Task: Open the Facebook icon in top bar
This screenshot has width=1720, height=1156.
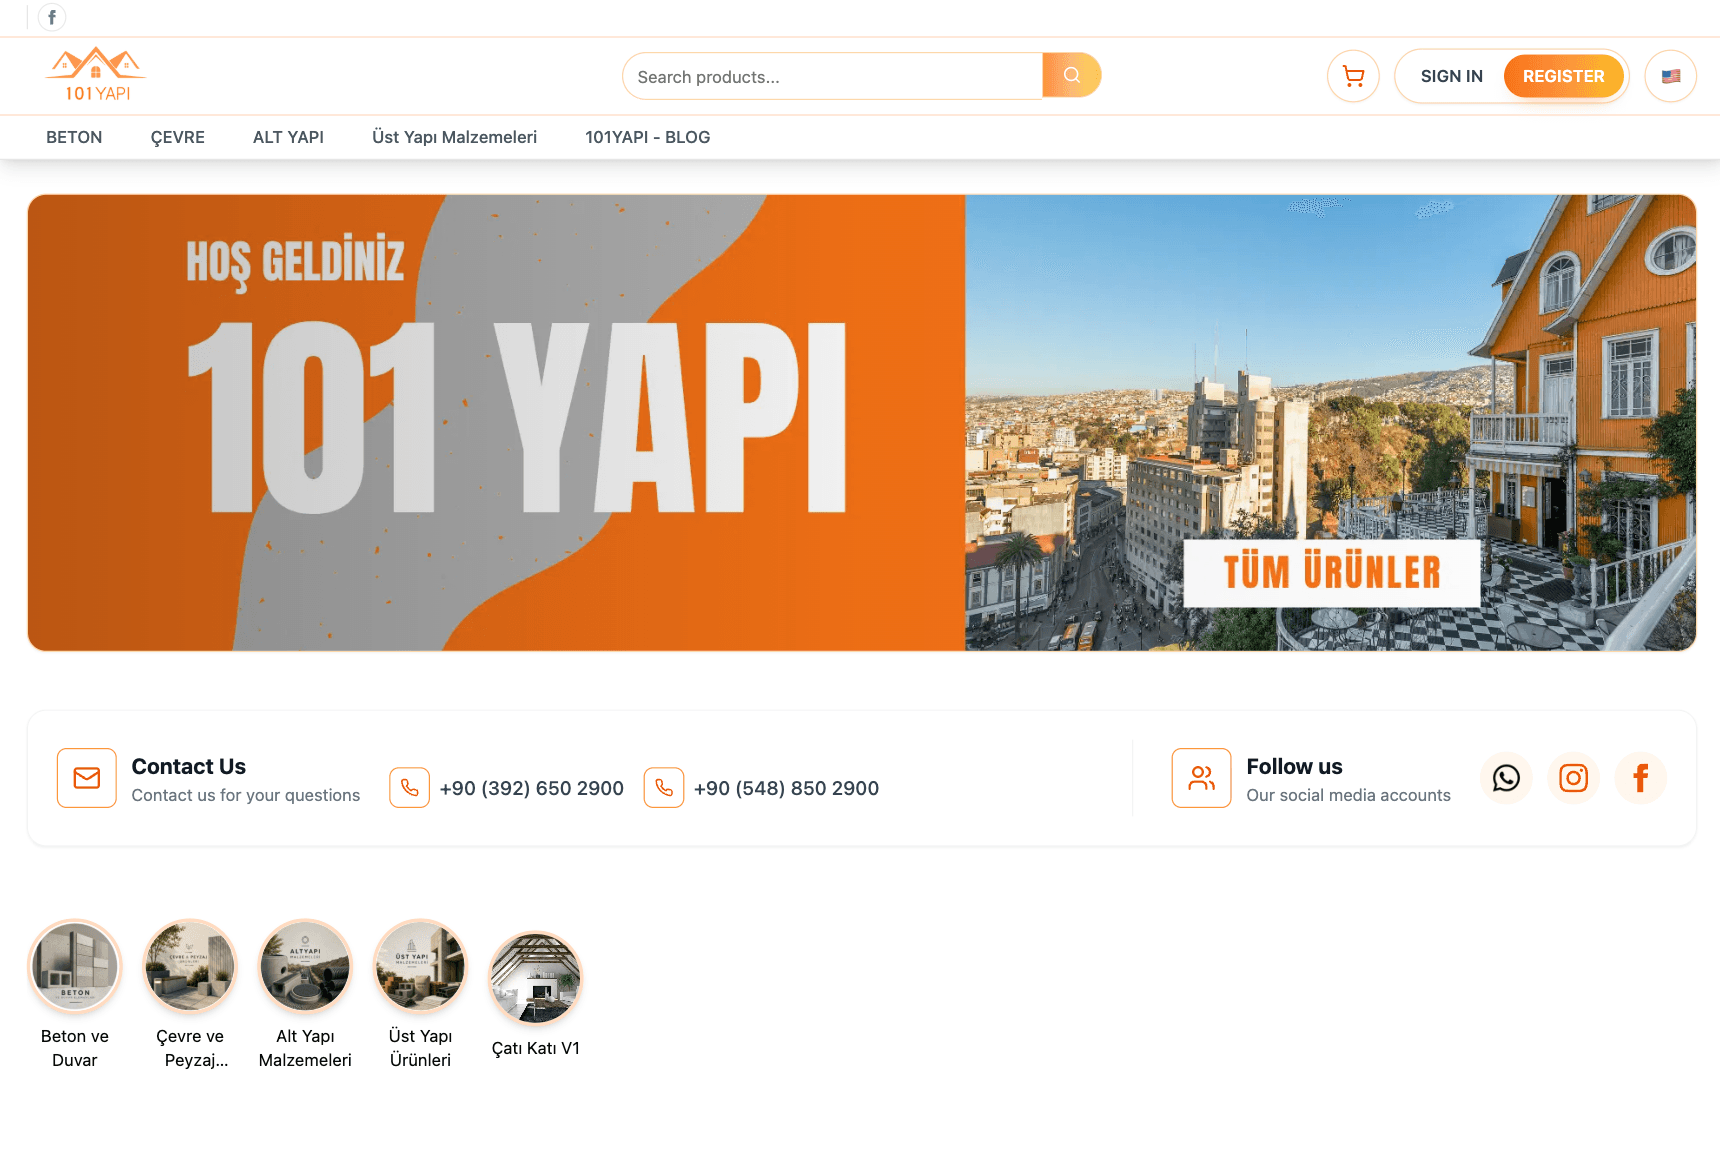Action: (52, 17)
